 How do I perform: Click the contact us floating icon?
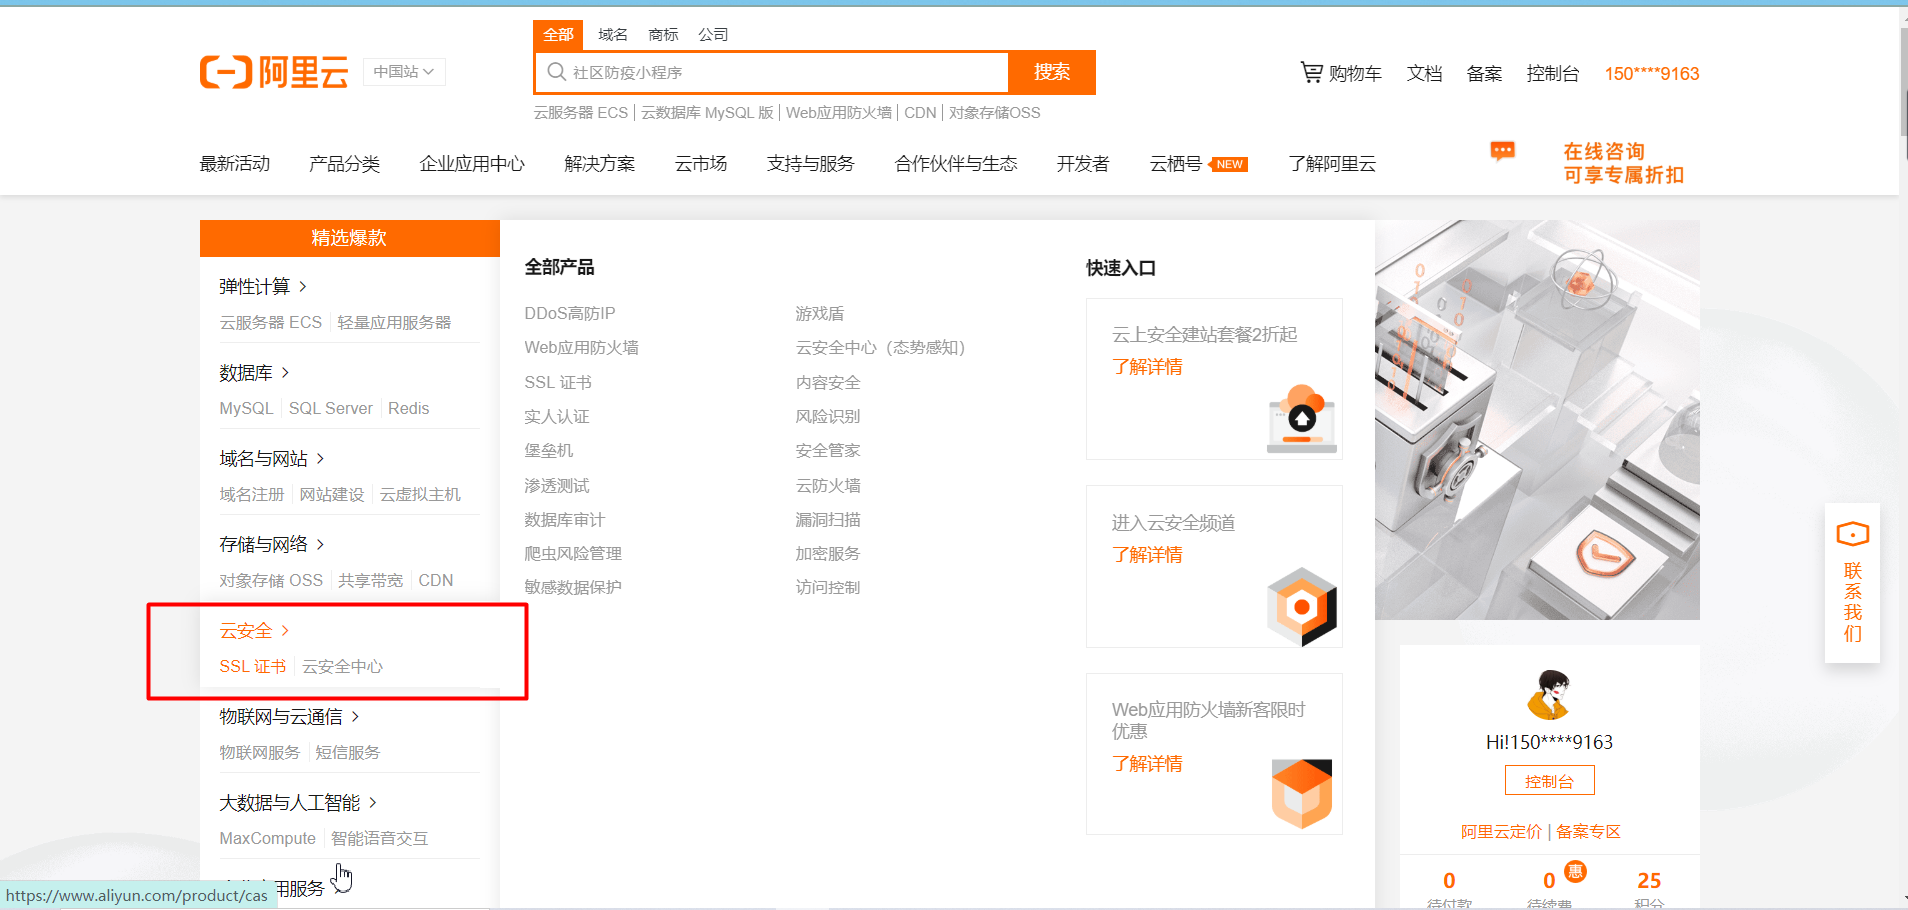[1852, 535]
